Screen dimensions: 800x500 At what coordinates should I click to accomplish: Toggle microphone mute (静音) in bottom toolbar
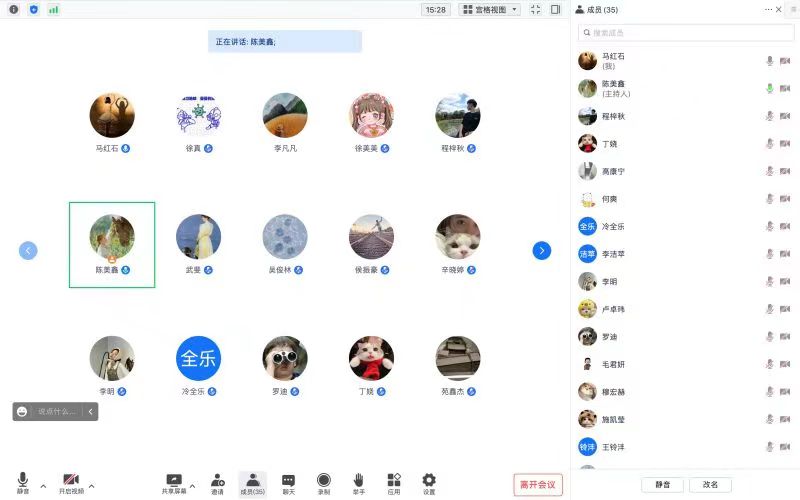23,481
